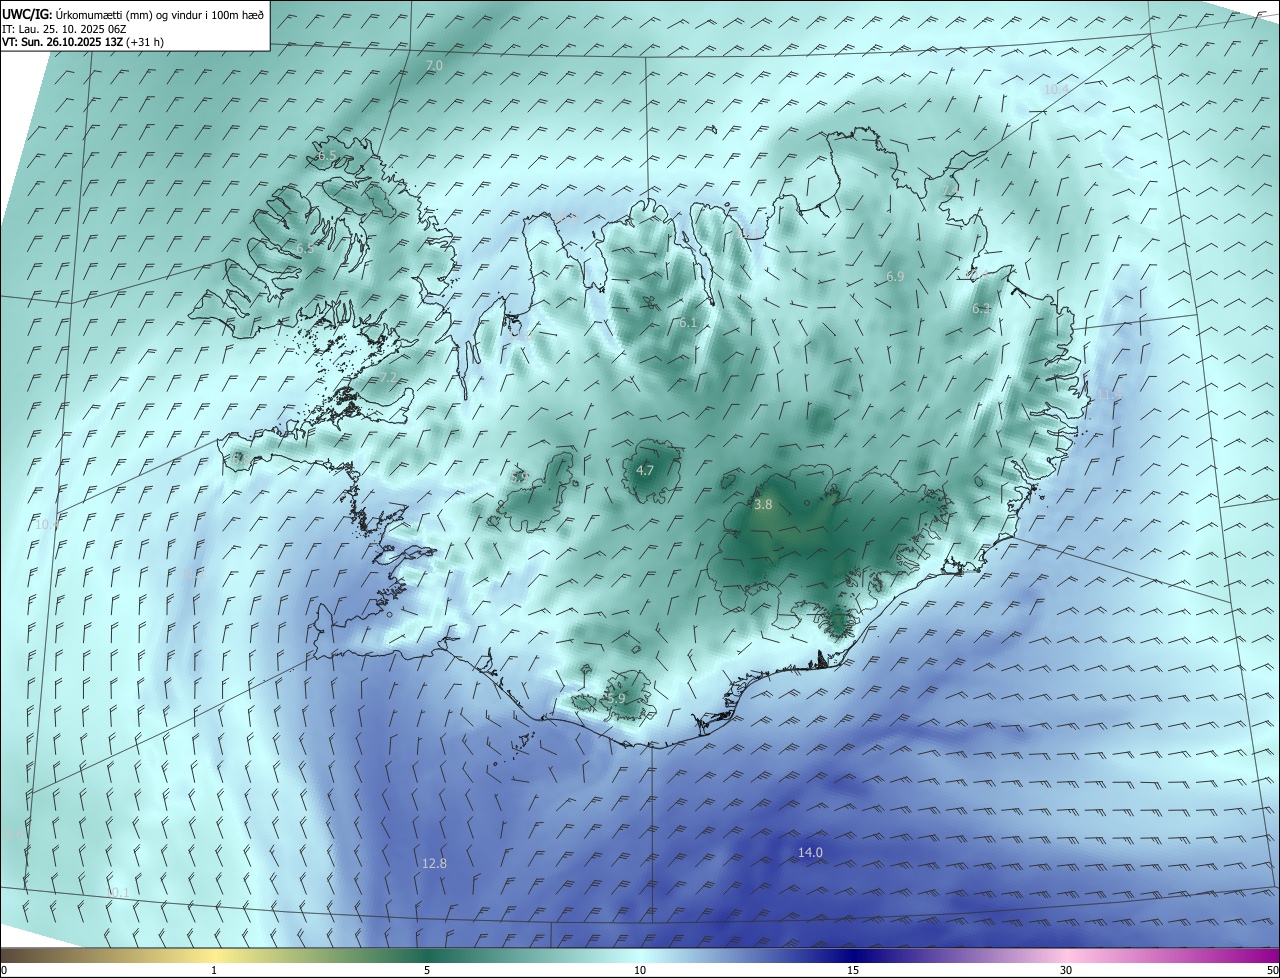Click the 14.0 value over the southern sea
This screenshot has width=1280, height=978.
click(810, 852)
